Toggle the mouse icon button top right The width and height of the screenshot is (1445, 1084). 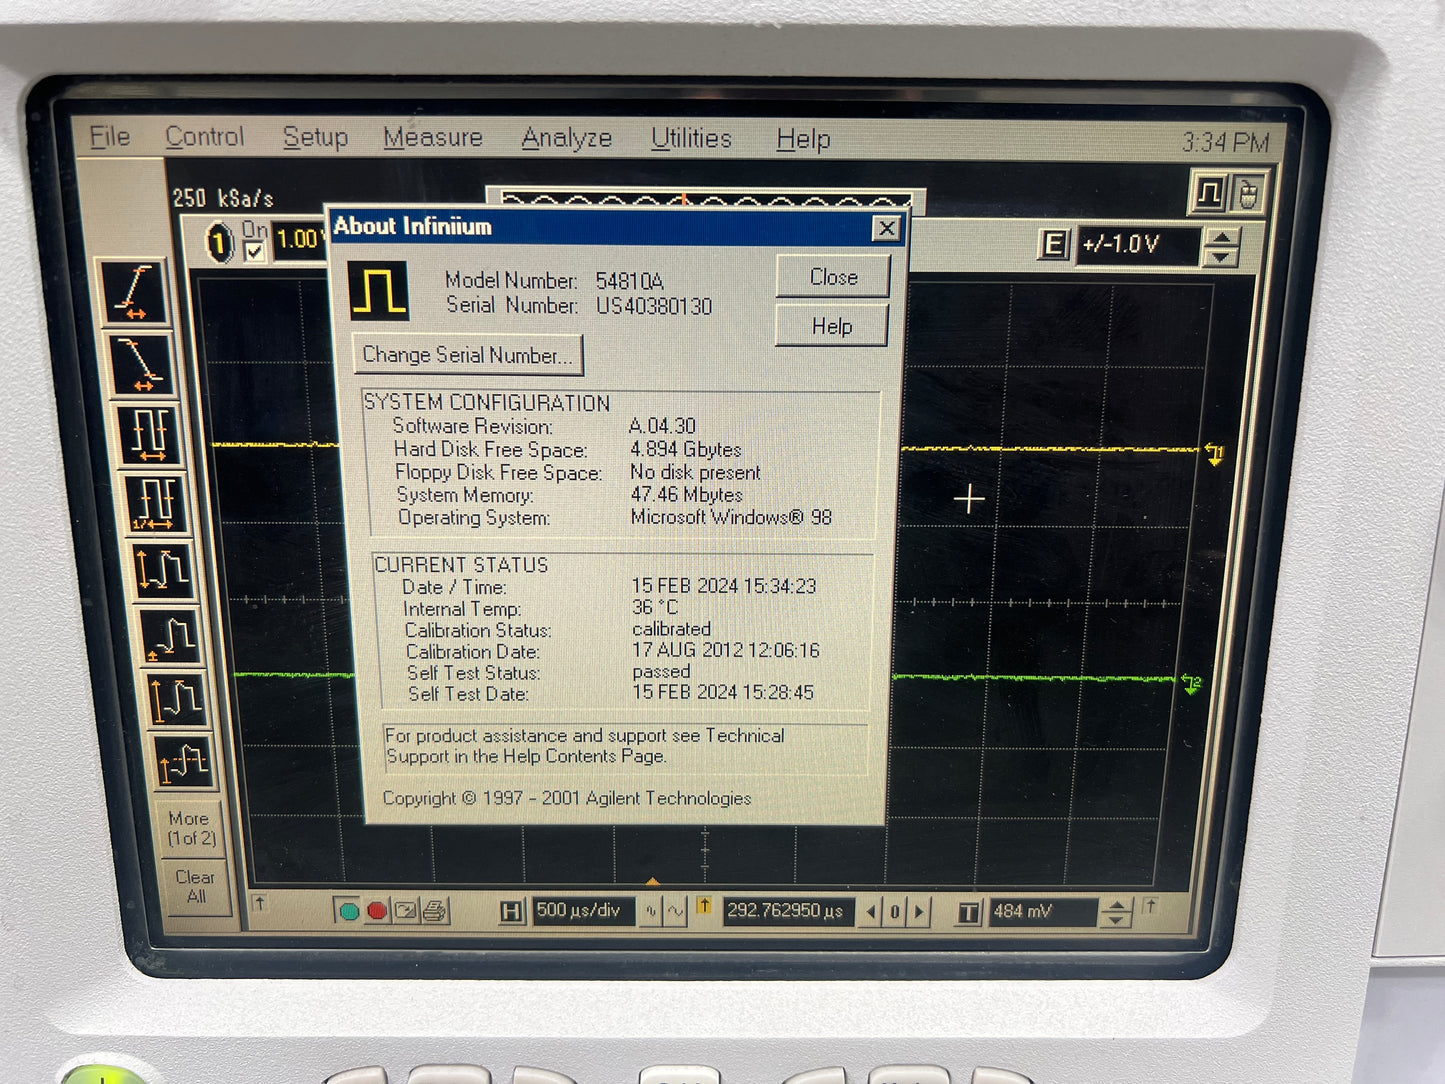[1247, 193]
